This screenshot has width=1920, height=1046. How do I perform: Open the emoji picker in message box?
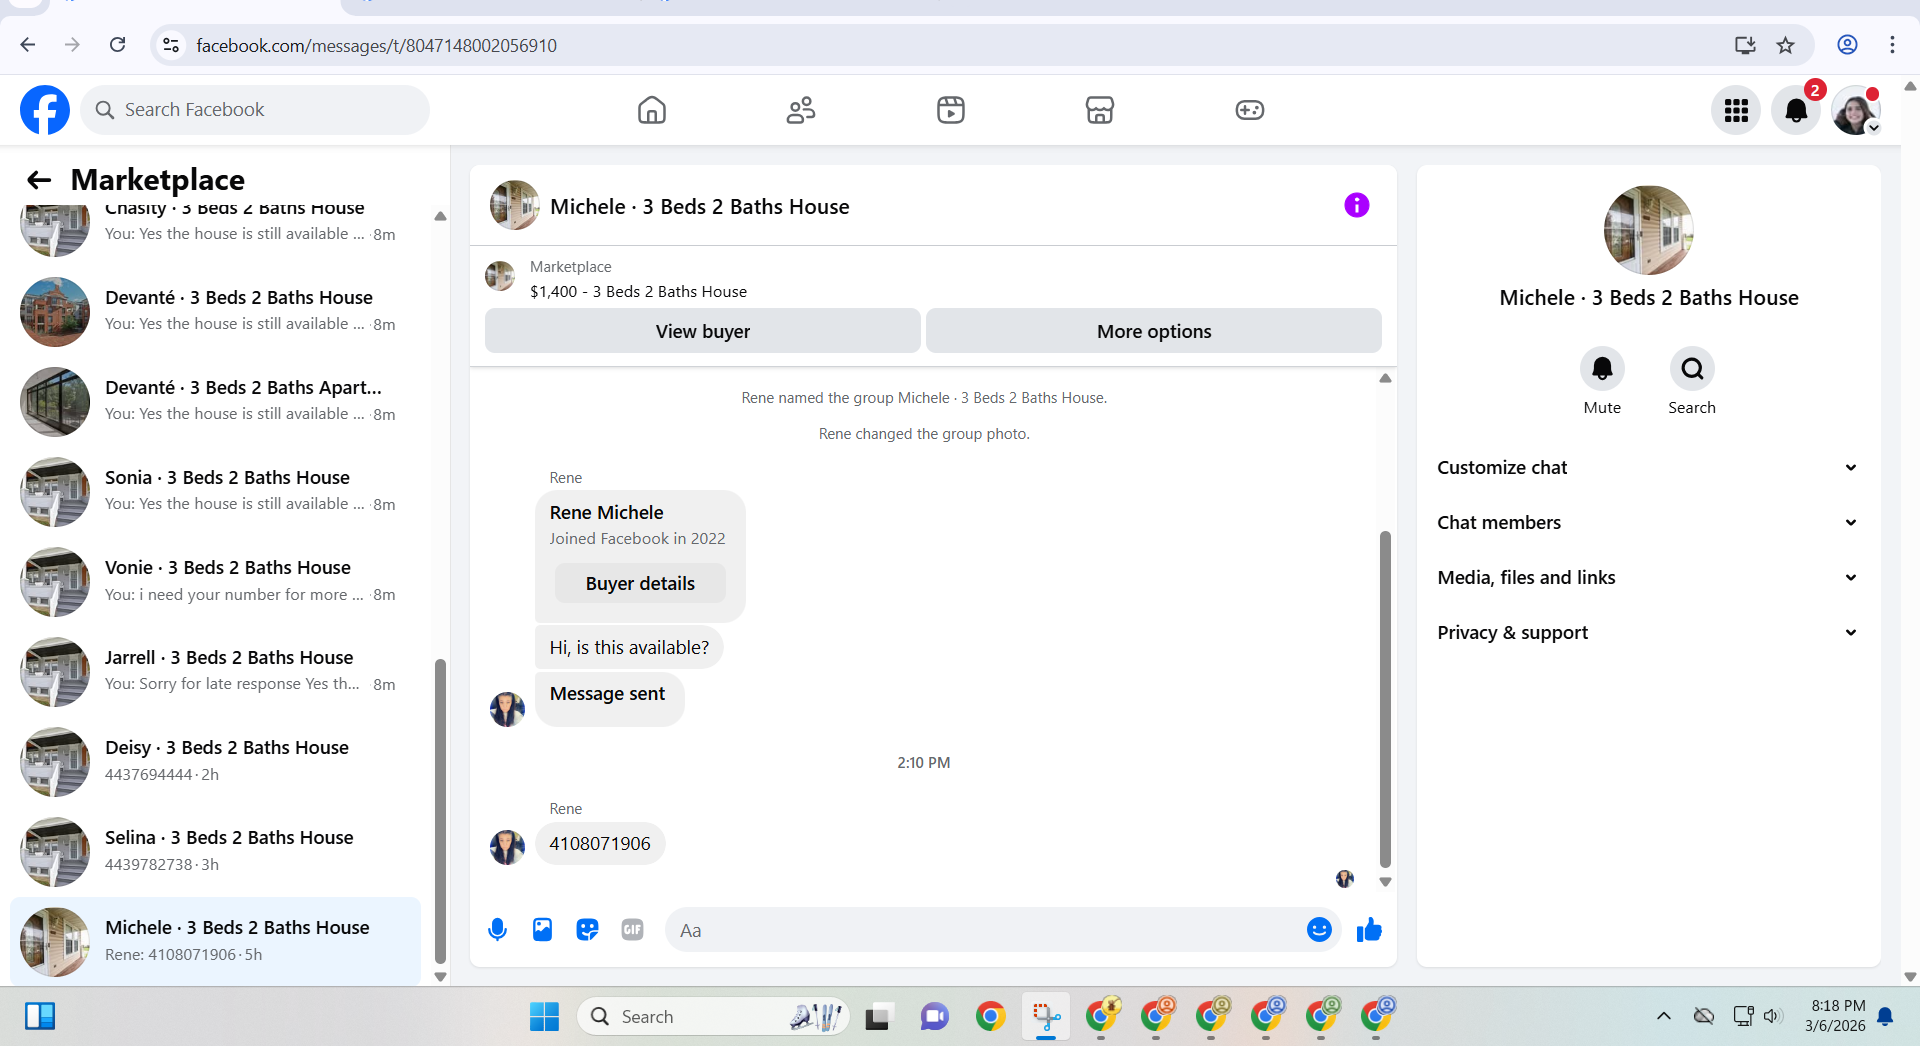1319,930
